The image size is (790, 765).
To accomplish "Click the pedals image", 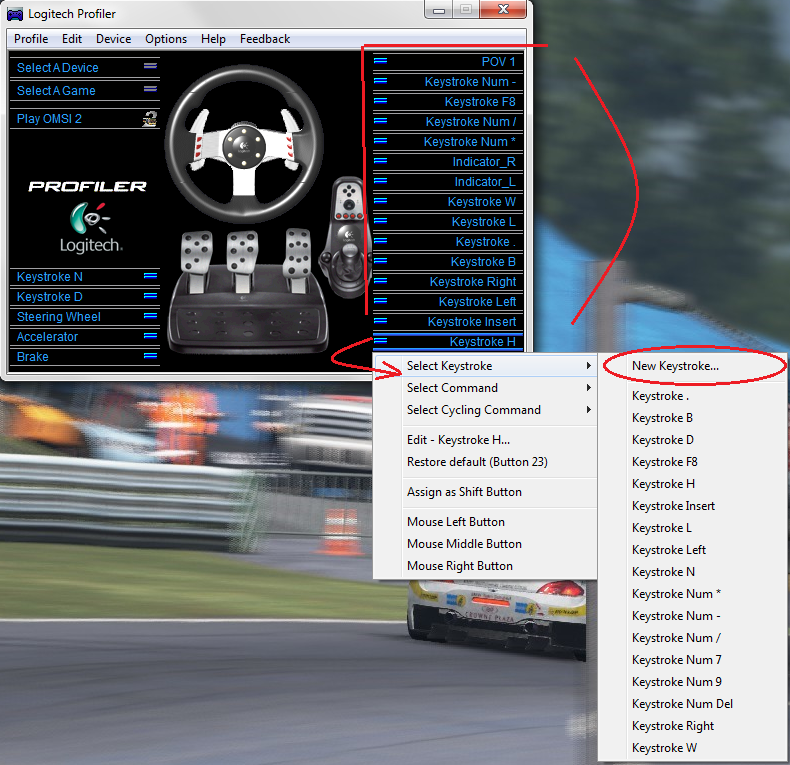I will pyautogui.click(x=248, y=291).
